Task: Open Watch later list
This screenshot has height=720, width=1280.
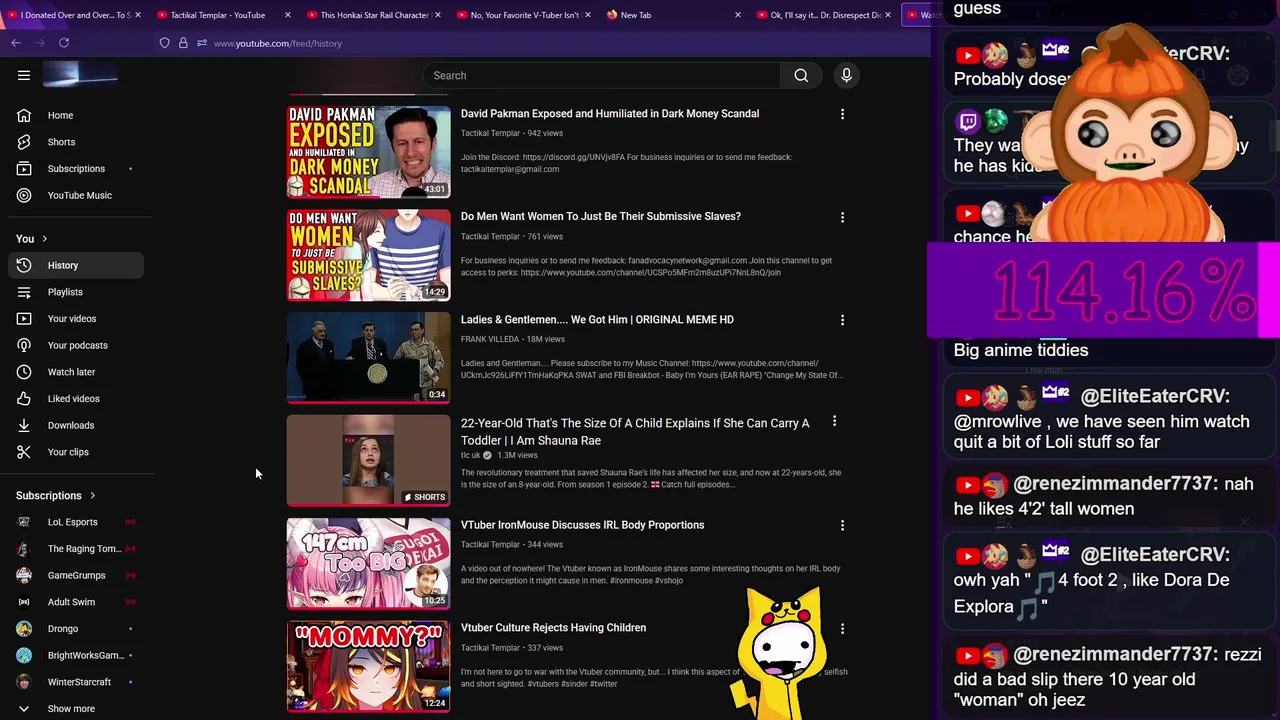Action: coord(76,372)
